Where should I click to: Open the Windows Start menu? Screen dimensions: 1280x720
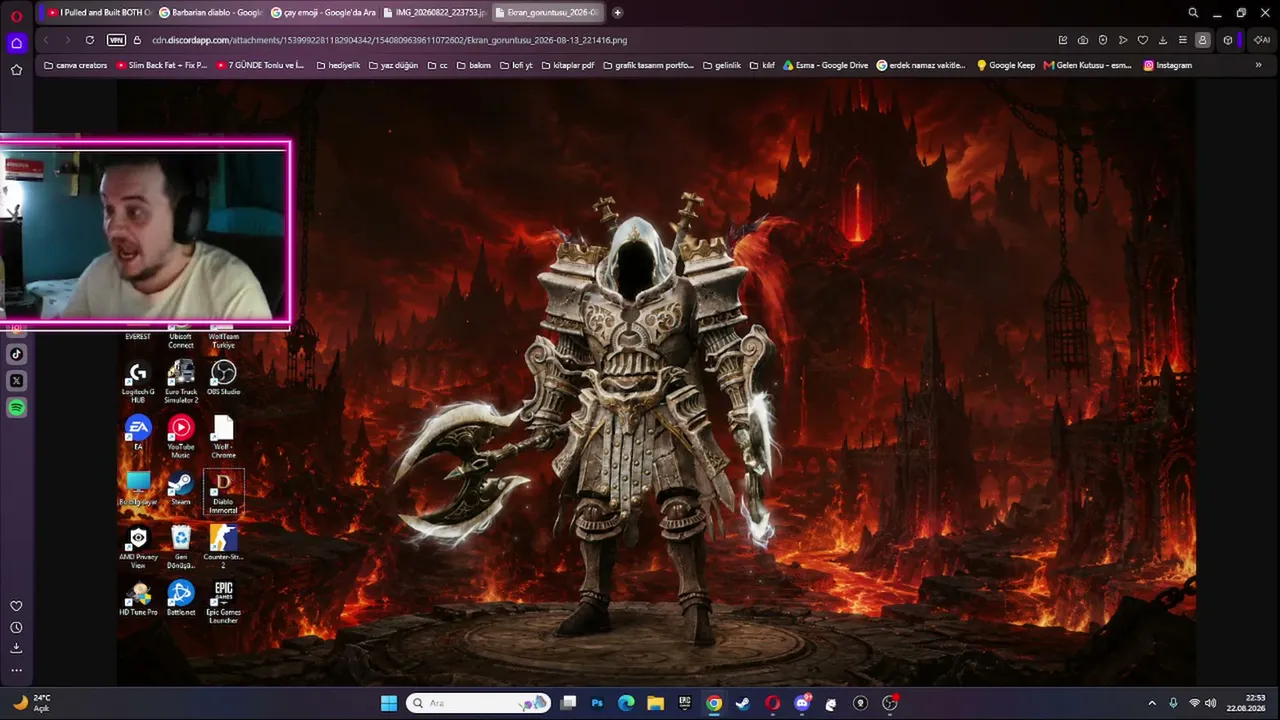pos(389,703)
